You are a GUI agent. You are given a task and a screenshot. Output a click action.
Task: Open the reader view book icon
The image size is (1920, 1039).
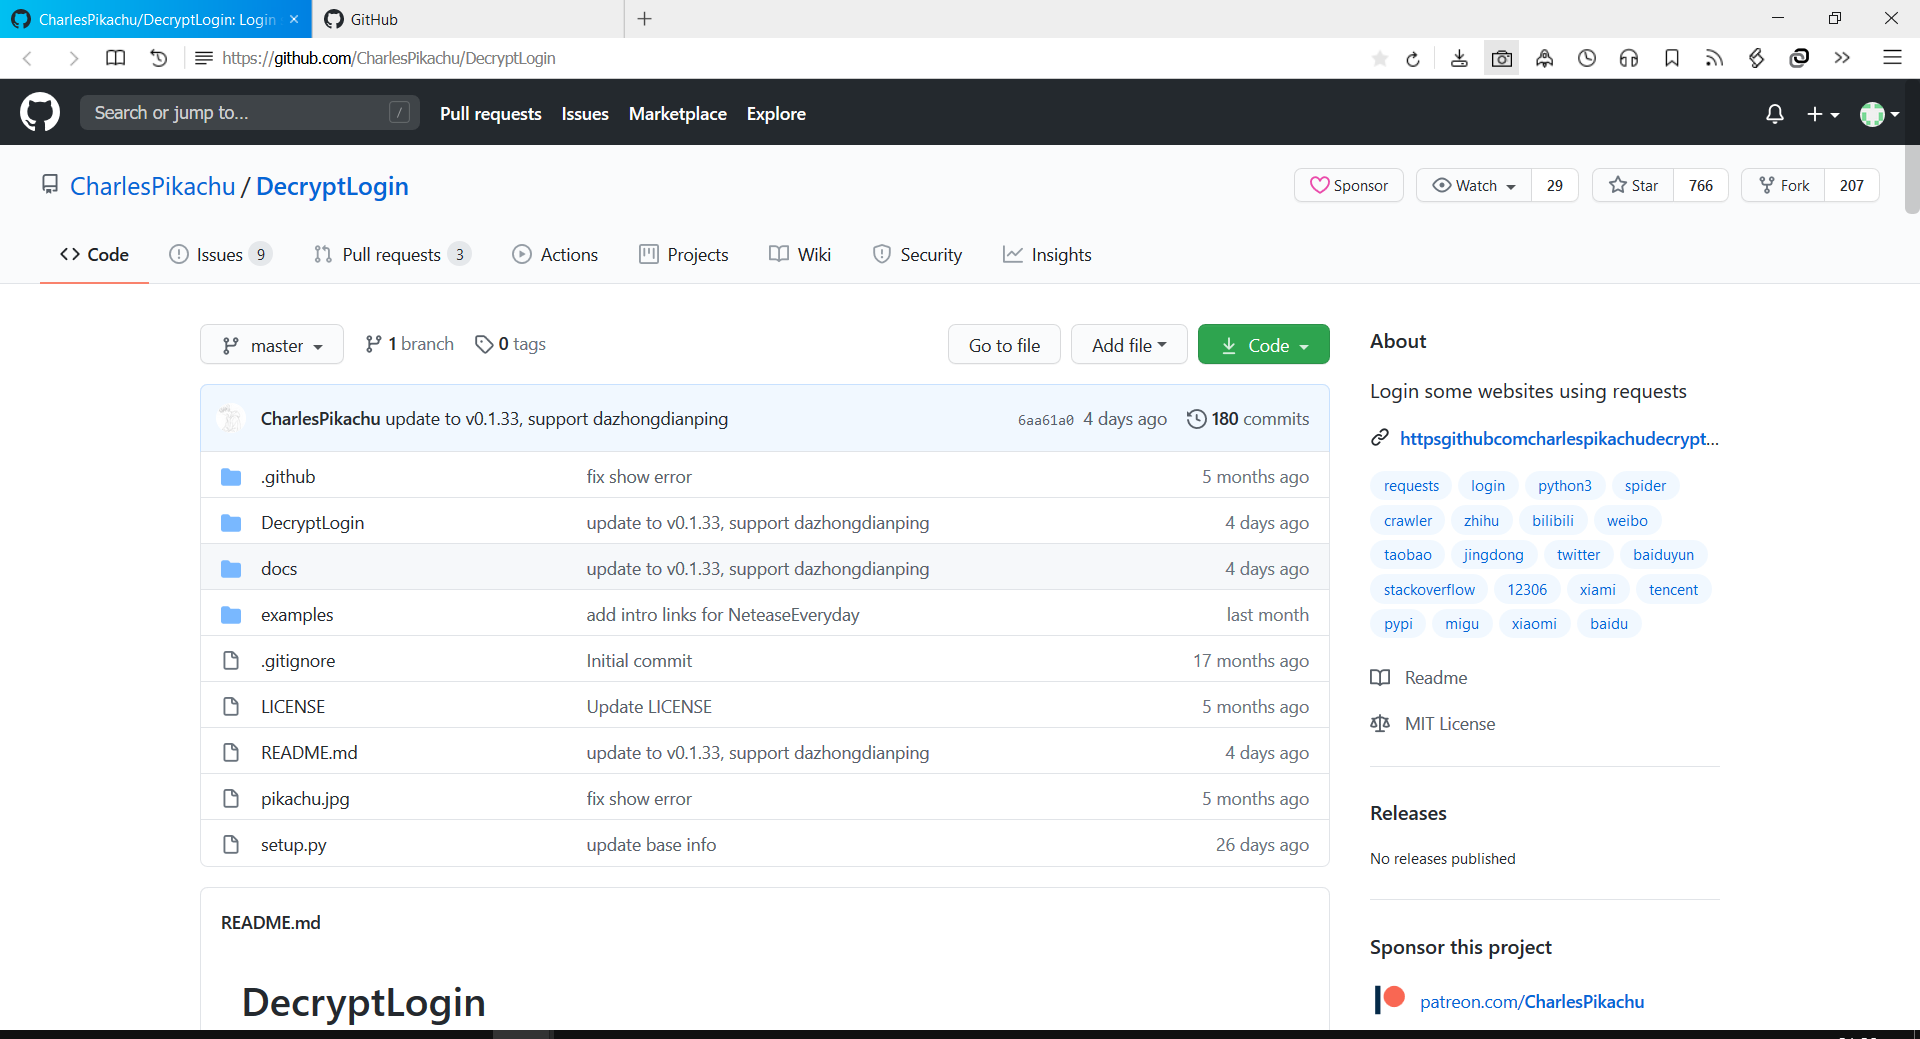(x=116, y=58)
